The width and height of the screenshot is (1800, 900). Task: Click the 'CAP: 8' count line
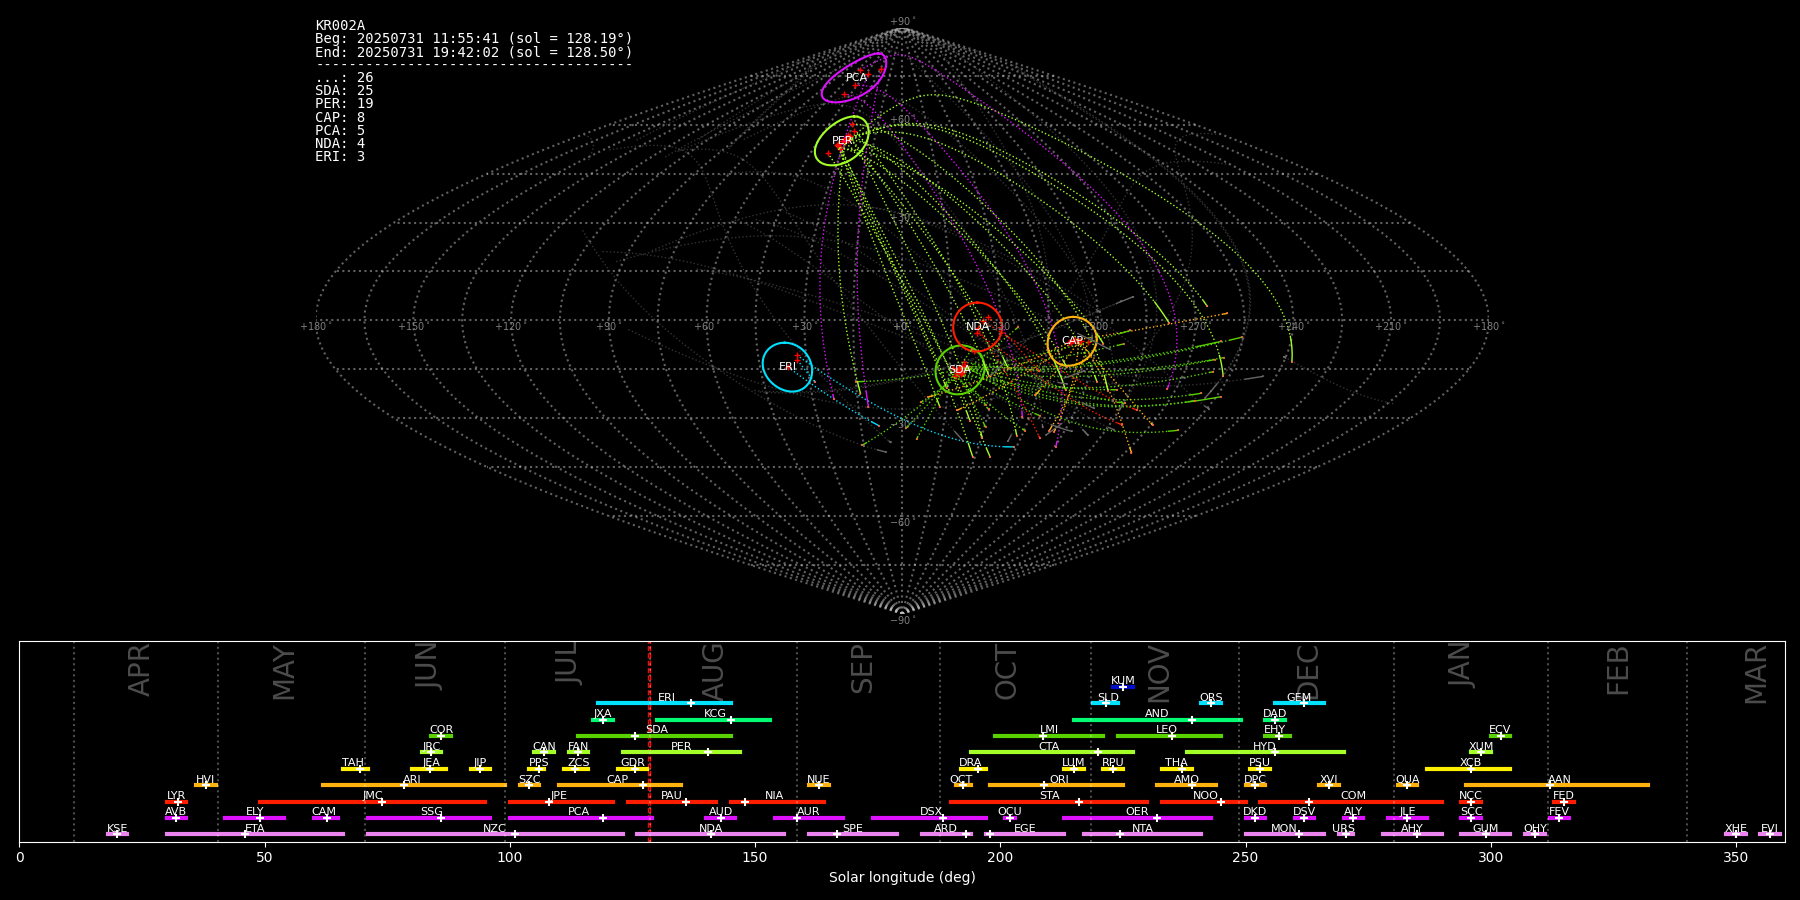pos(340,118)
